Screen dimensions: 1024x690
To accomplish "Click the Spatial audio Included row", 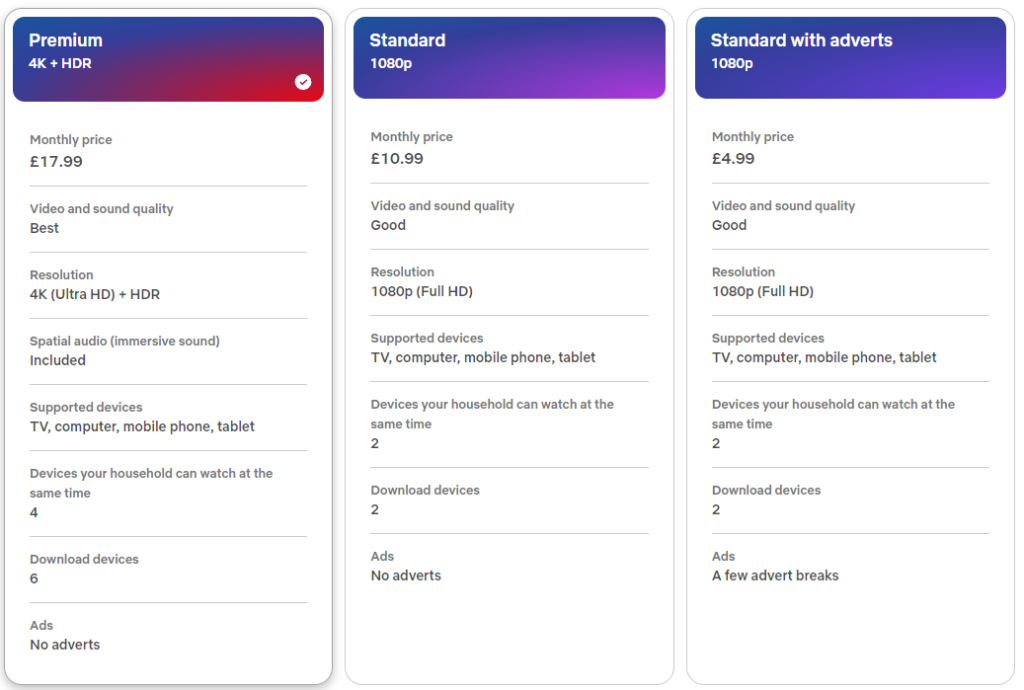I will tap(58, 360).
